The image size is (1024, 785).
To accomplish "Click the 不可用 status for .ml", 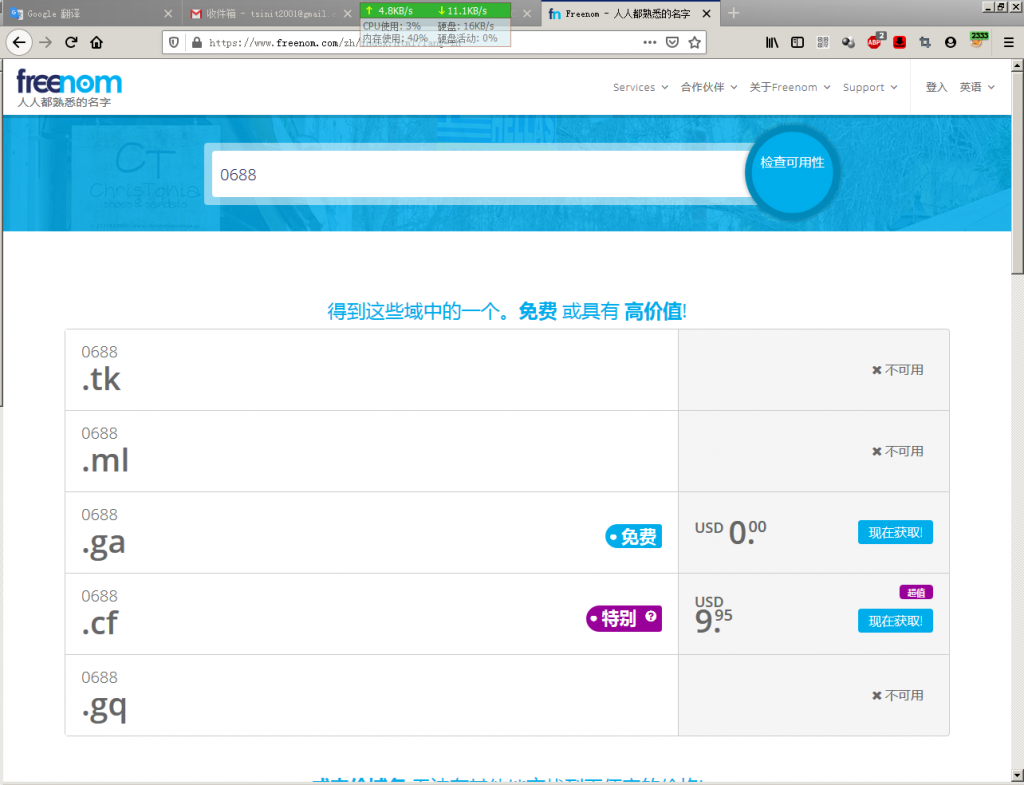I will [x=897, y=451].
